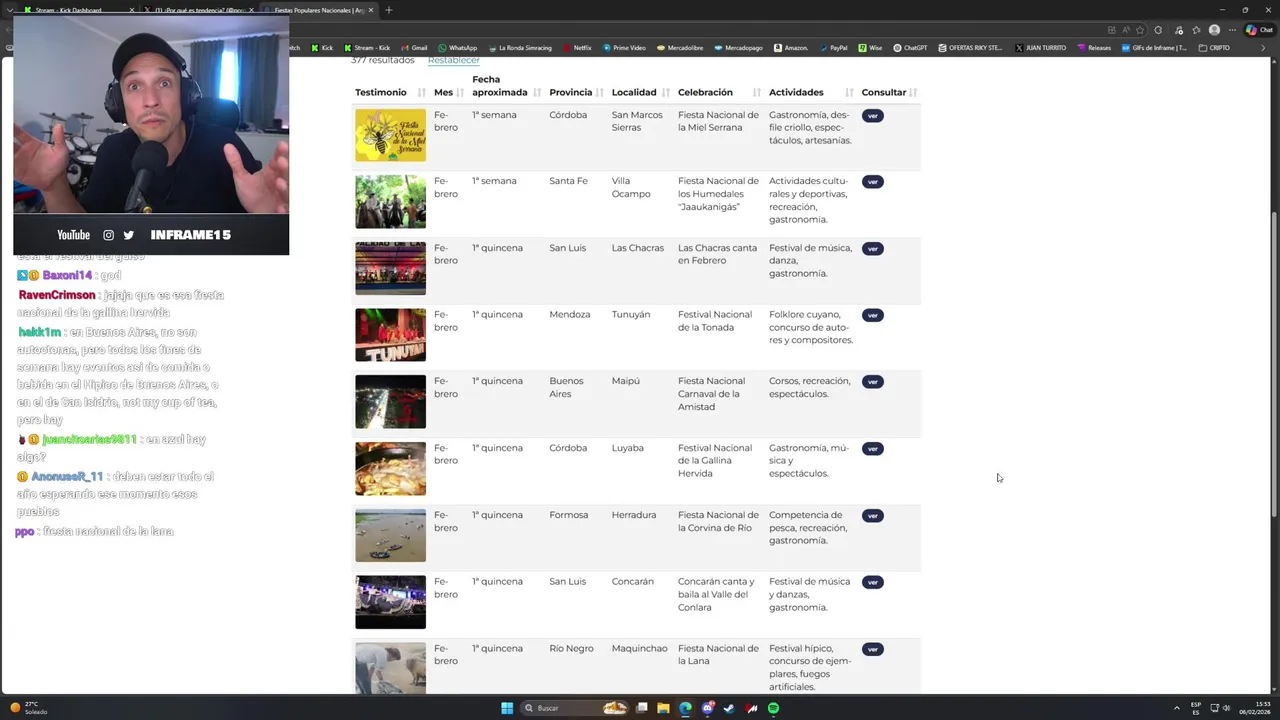Open the Herradura river boats thumbnail
The image size is (1280, 720).
[390, 535]
